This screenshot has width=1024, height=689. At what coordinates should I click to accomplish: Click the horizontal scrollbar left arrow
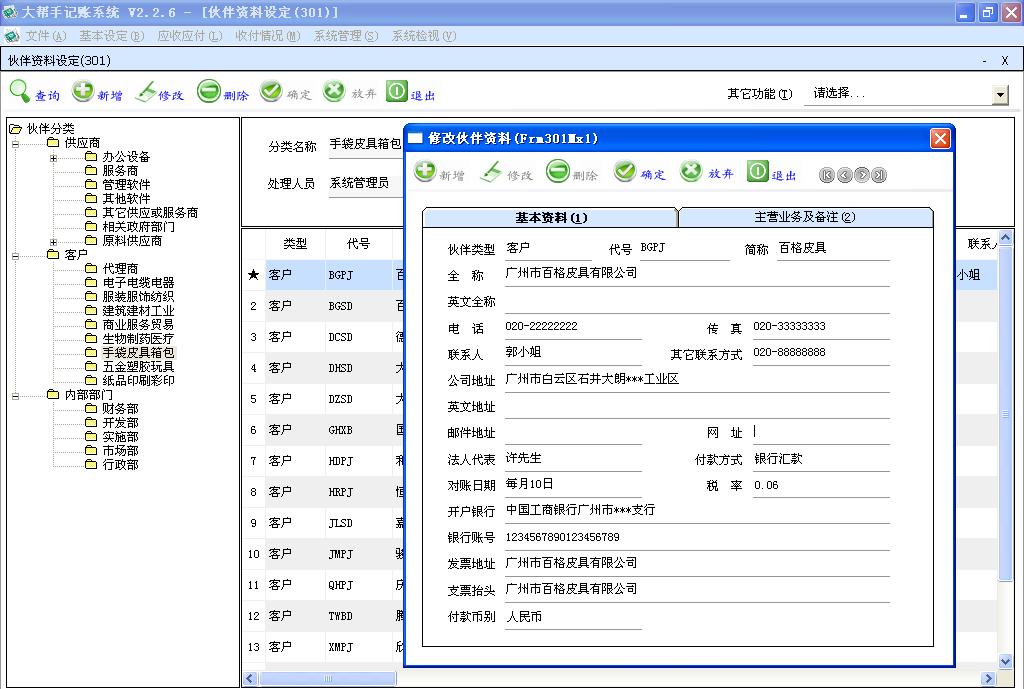click(x=250, y=679)
